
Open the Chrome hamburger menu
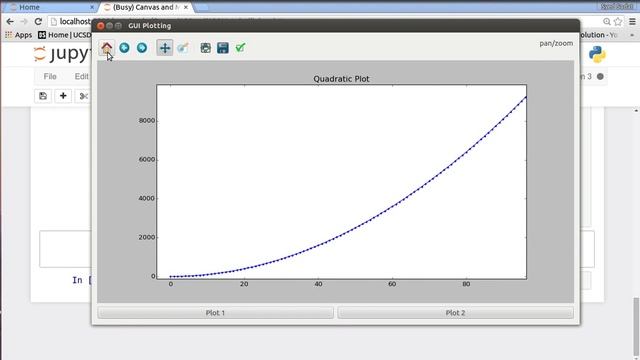pyautogui.click(x=632, y=22)
